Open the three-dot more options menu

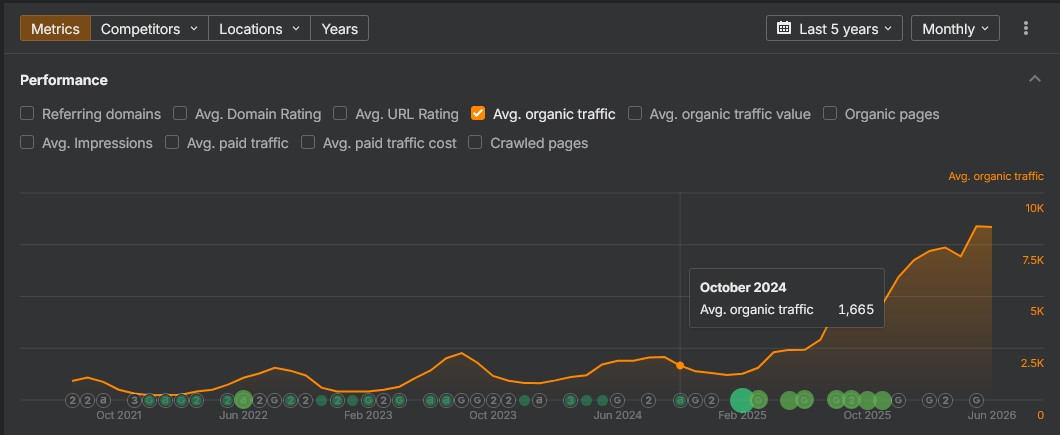(1026, 28)
